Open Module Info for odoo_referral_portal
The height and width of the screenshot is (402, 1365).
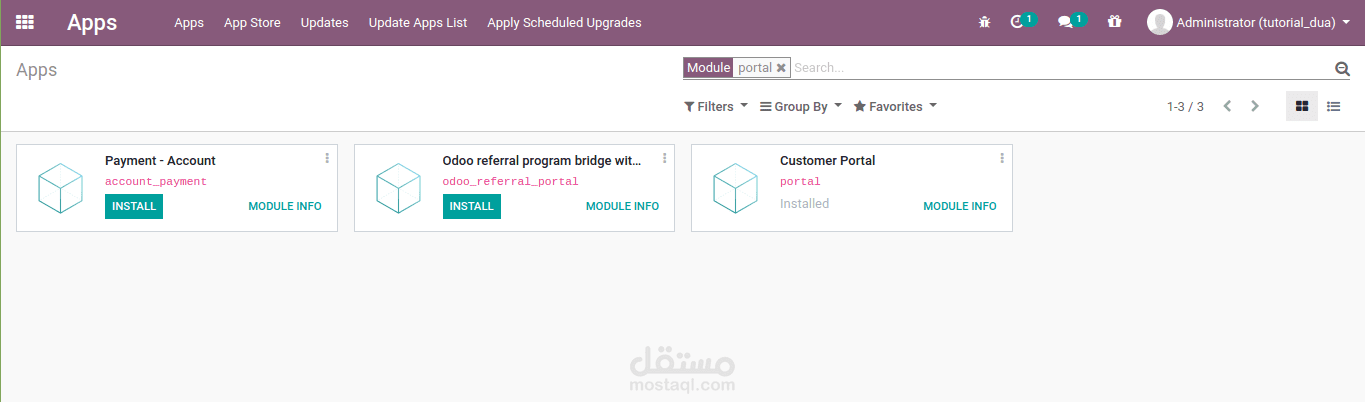pyautogui.click(x=622, y=206)
